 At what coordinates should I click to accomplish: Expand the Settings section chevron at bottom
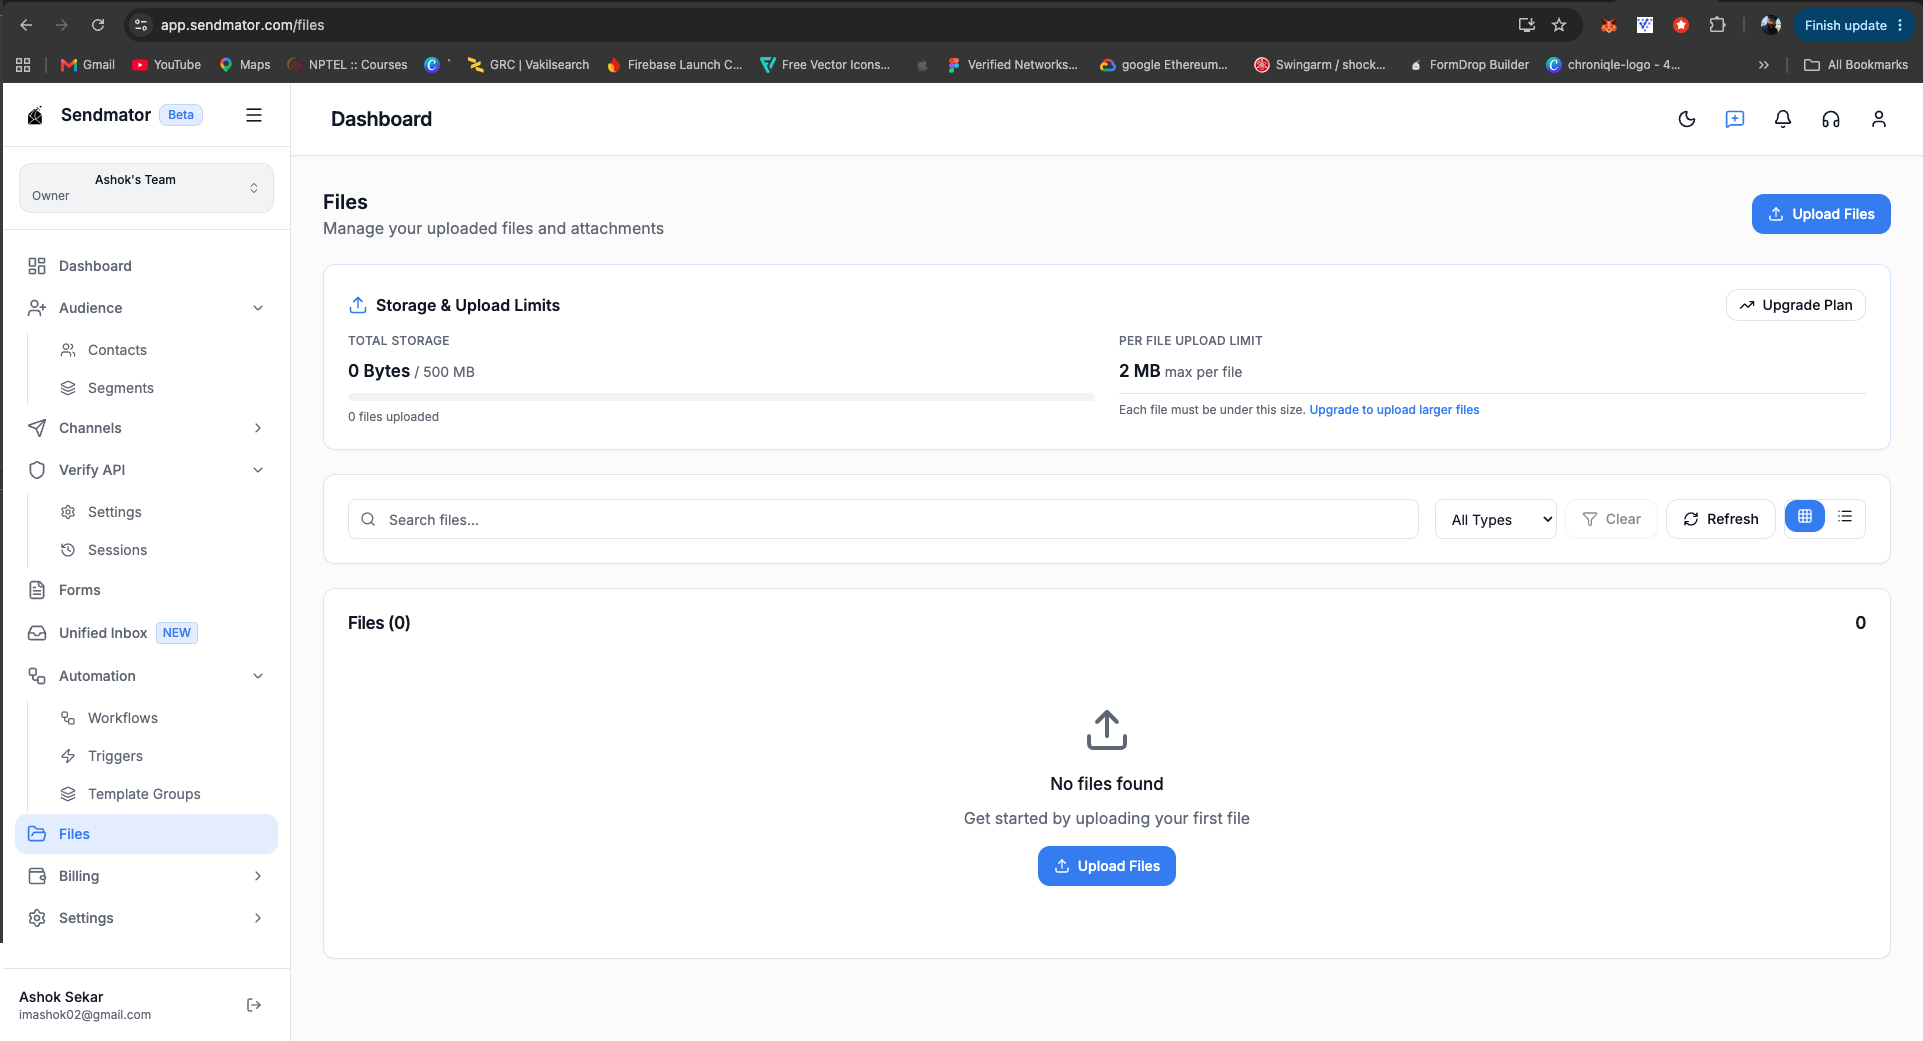pyautogui.click(x=258, y=918)
